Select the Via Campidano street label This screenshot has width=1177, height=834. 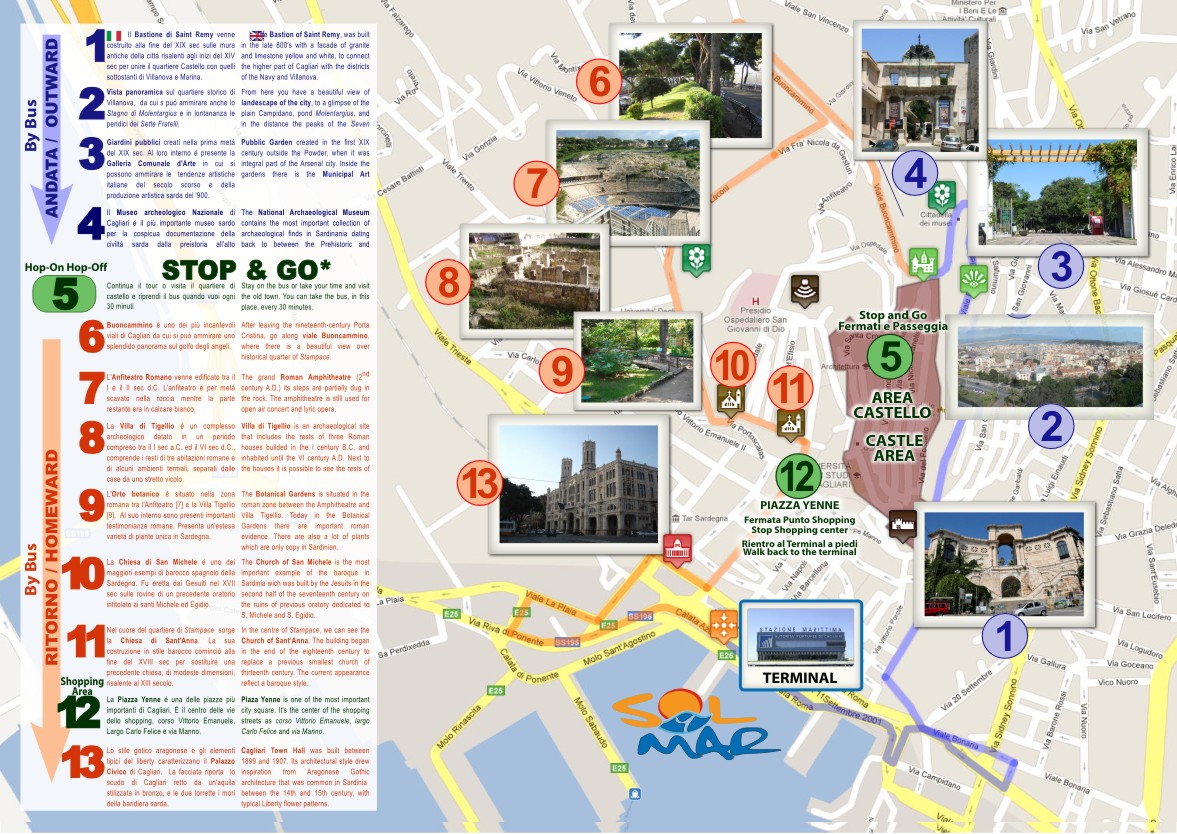tap(934, 778)
